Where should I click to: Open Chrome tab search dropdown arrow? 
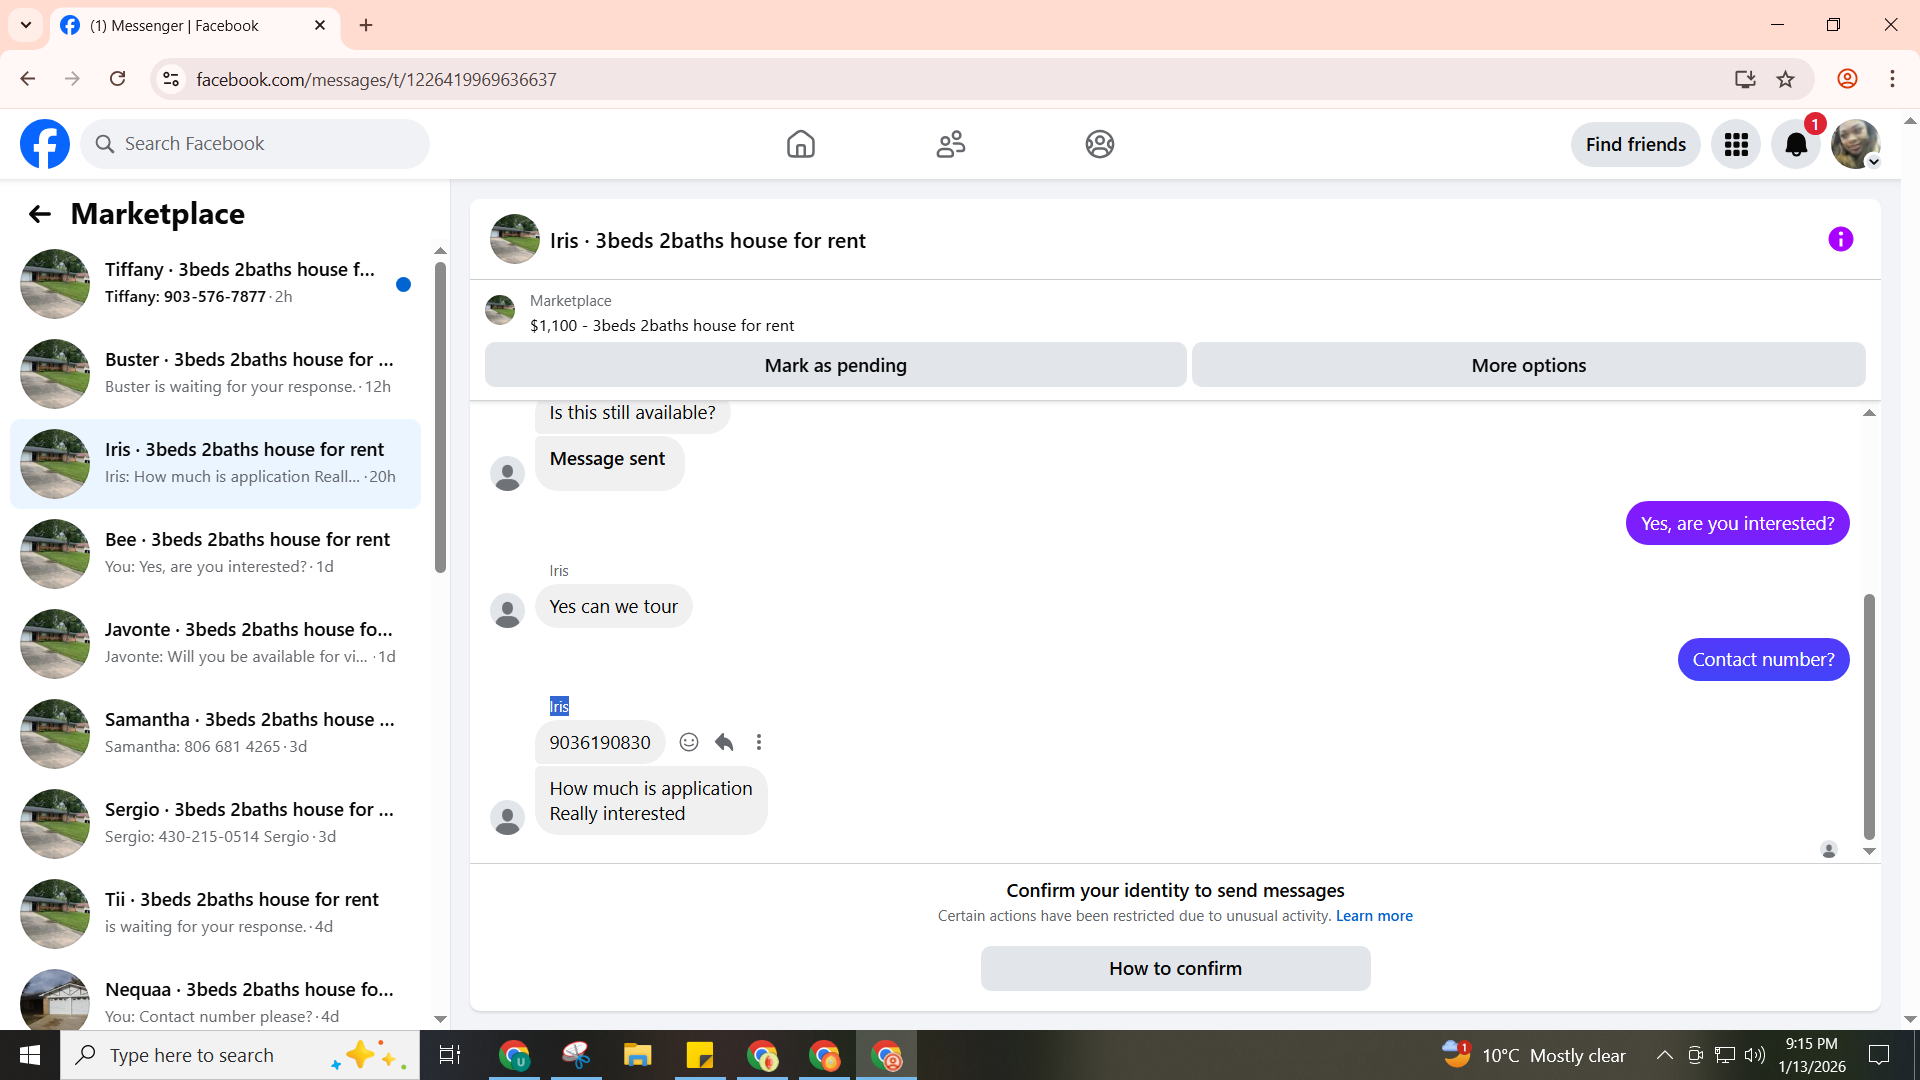tap(26, 25)
